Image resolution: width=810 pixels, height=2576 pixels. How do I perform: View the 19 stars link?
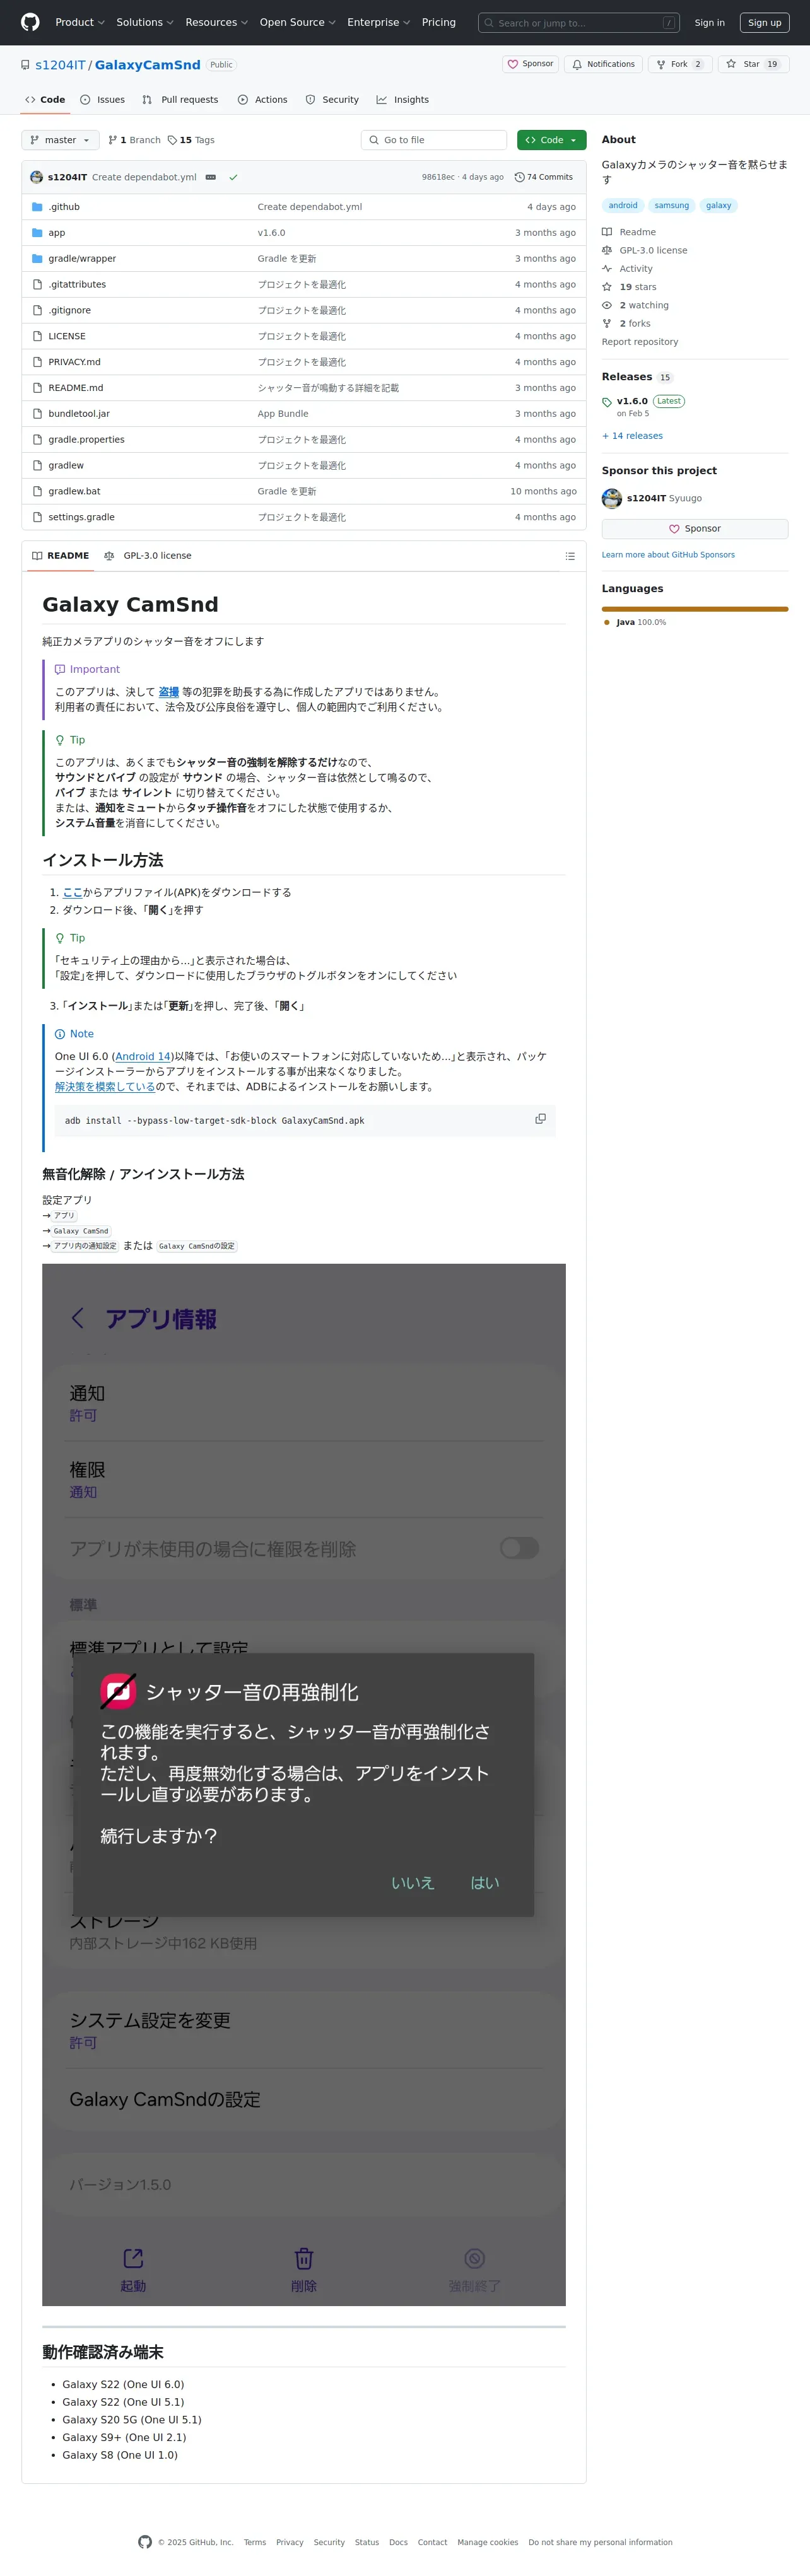pos(629,287)
